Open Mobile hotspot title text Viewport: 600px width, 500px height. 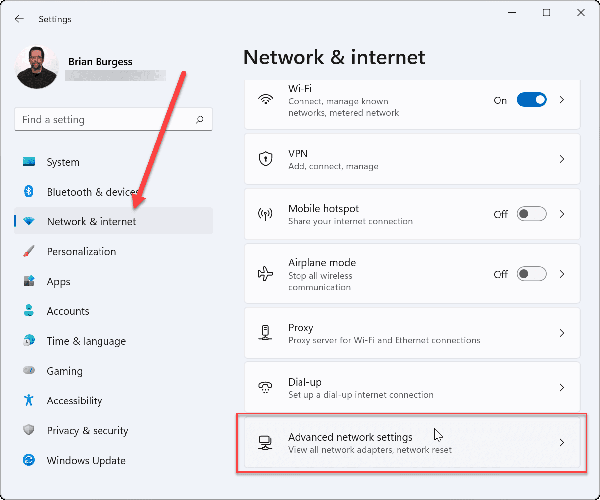pos(323,208)
